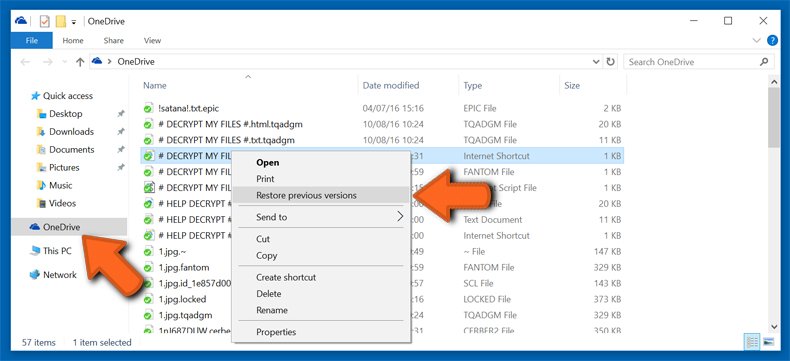The height and width of the screenshot is (361, 790).
Task: Click the OneDrive address bar path
Action: point(136,62)
